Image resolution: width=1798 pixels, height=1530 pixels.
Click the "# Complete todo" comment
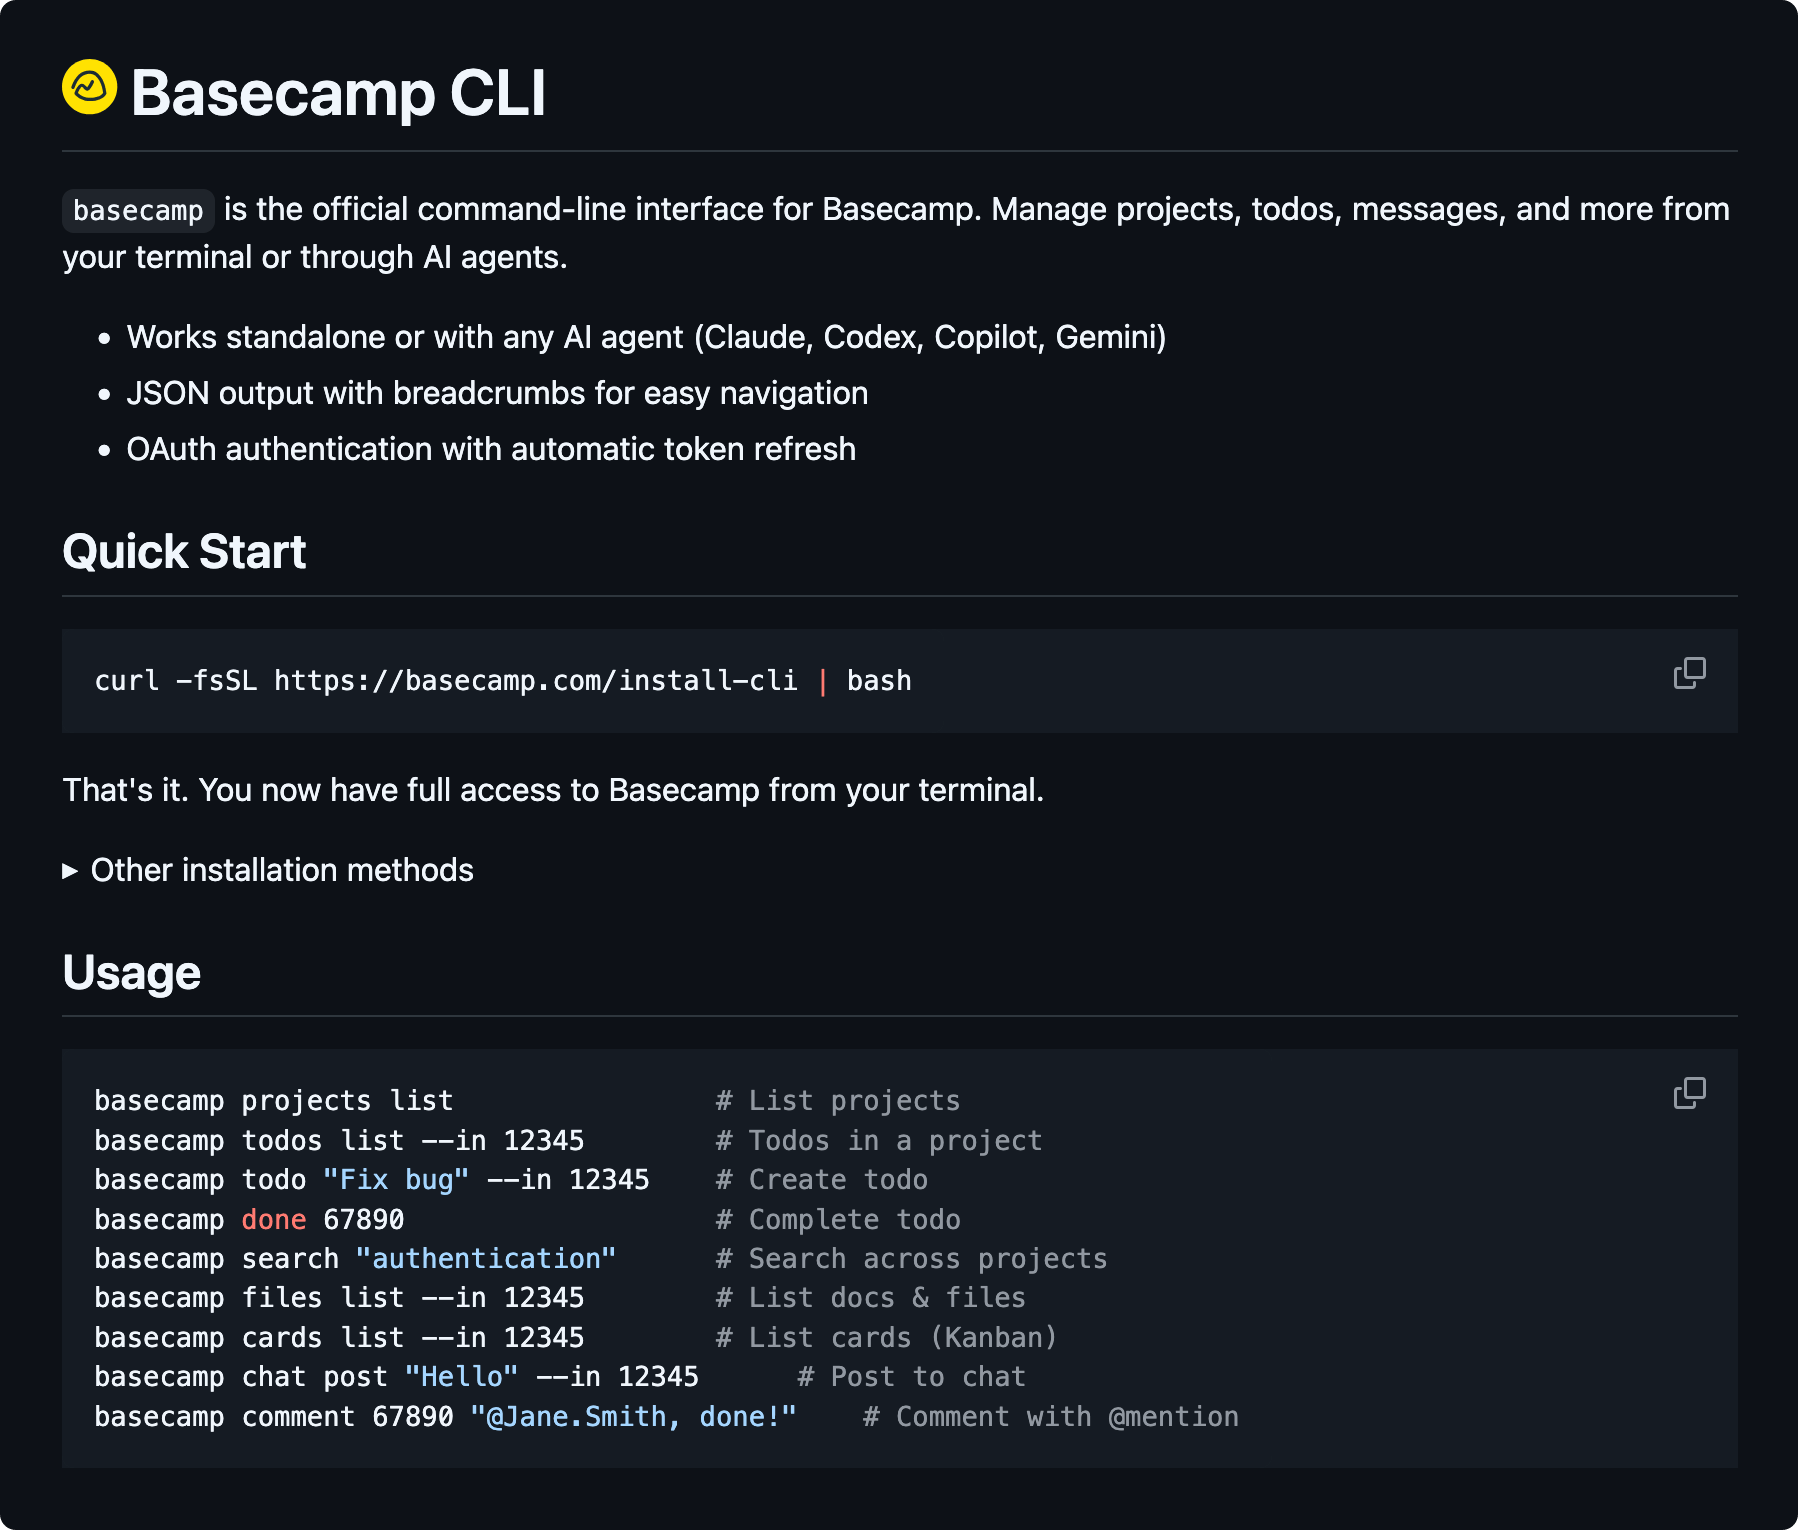click(x=838, y=1219)
